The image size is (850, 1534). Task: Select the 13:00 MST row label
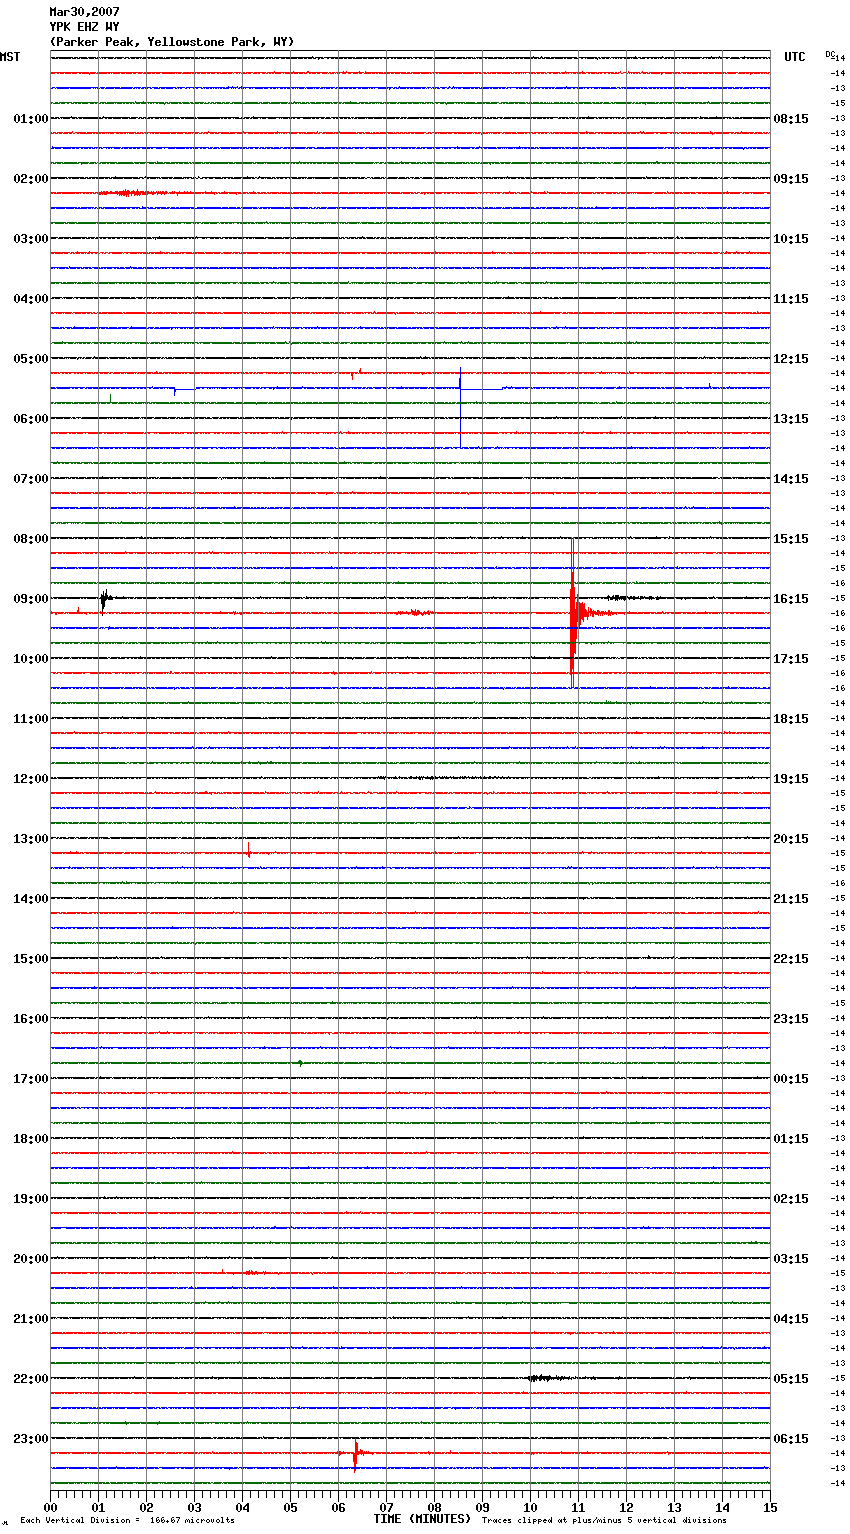pyautogui.click(x=31, y=839)
